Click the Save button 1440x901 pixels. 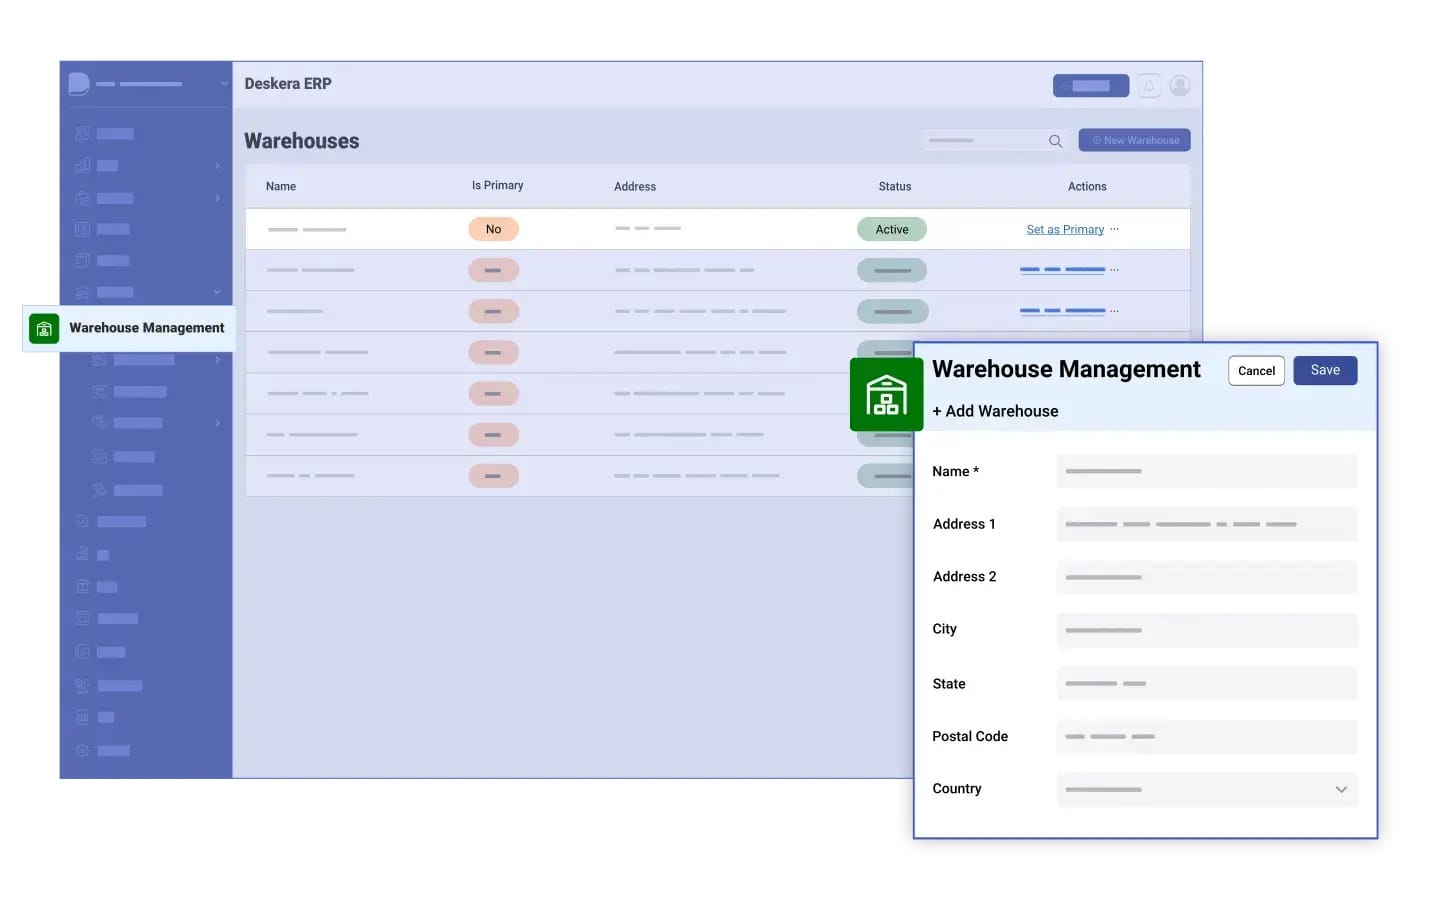coord(1325,370)
